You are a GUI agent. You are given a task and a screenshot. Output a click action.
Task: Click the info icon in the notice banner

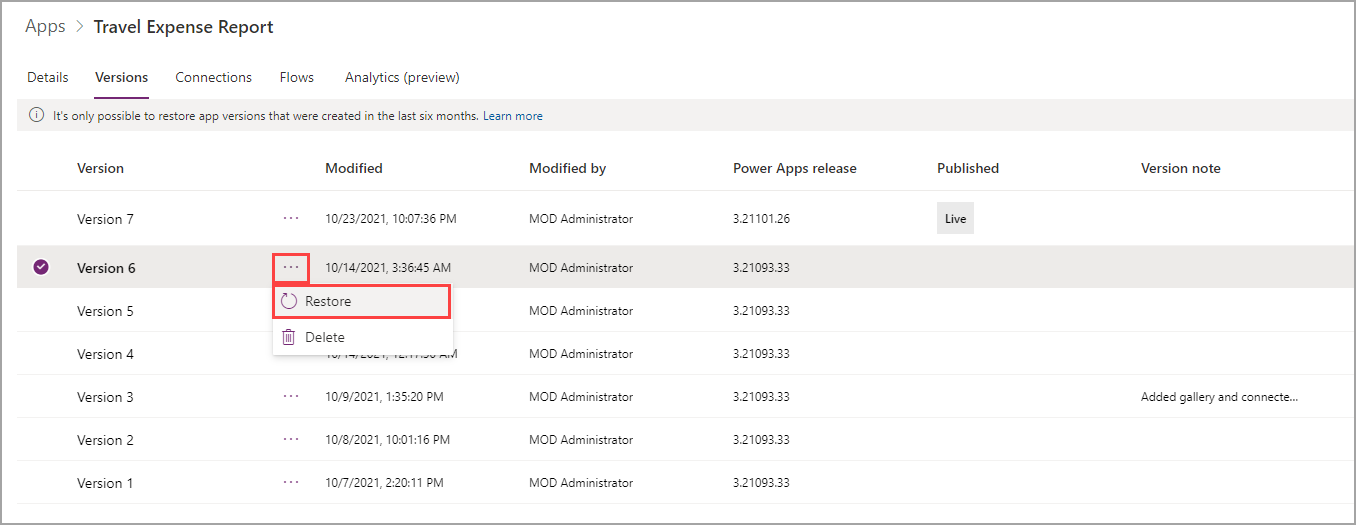(37, 116)
